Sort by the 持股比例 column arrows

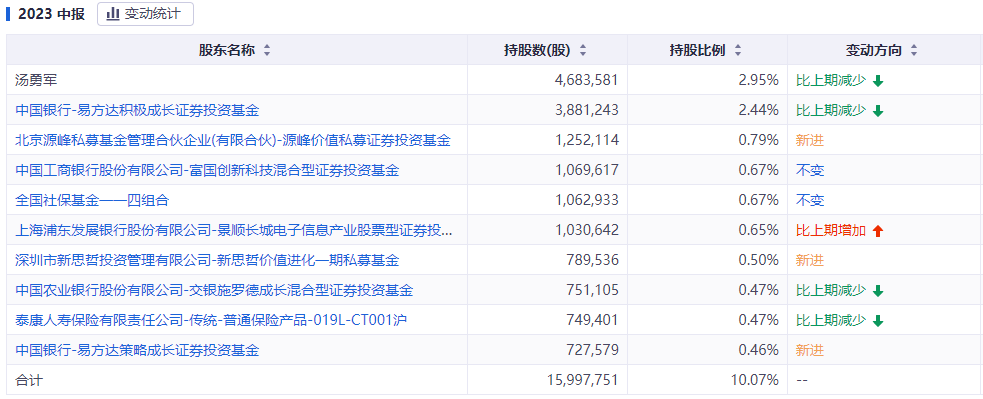pos(738,51)
